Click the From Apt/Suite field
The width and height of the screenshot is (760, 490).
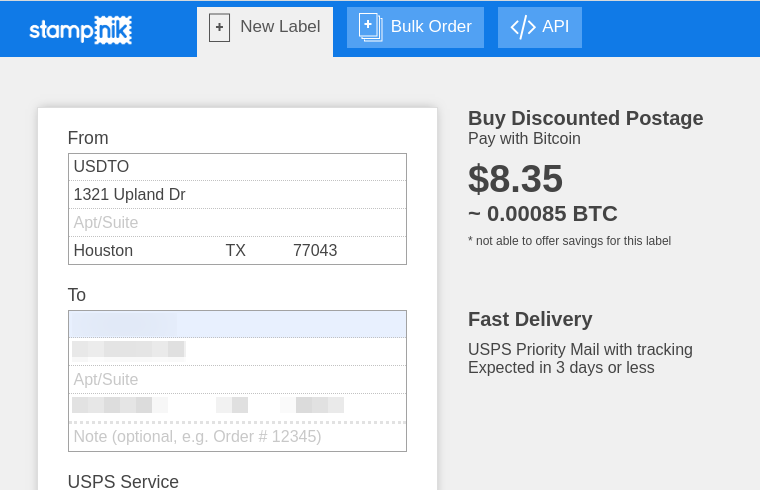(238, 223)
